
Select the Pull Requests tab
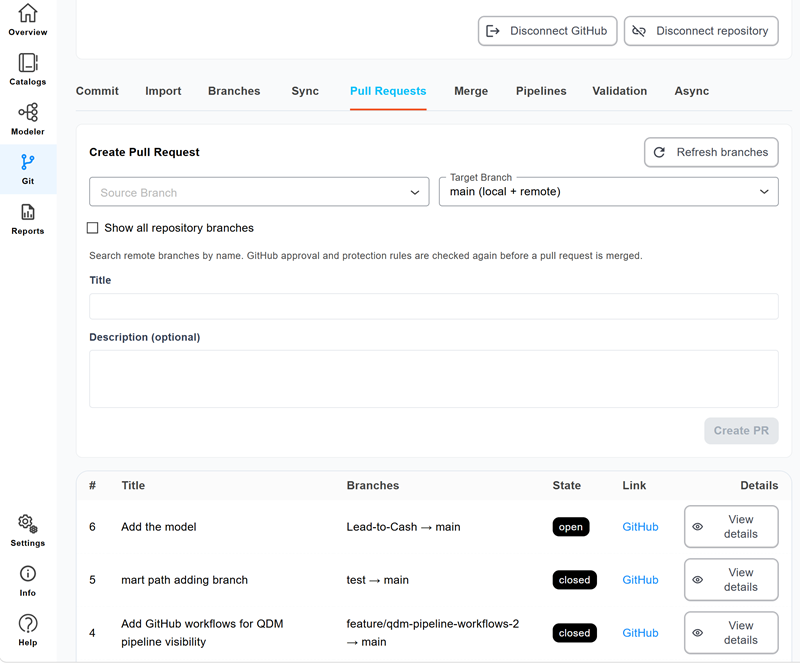click(x=388, y=91)
